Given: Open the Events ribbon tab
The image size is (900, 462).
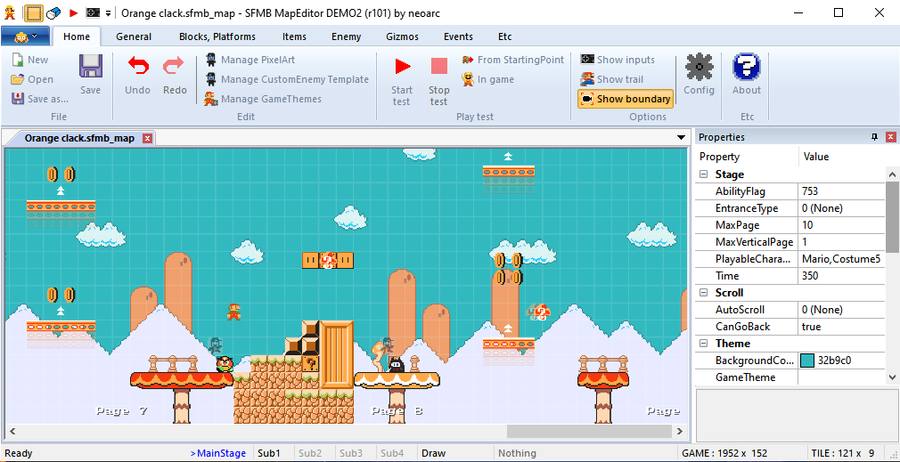Looking at the screenshot, I should point(459,37).
